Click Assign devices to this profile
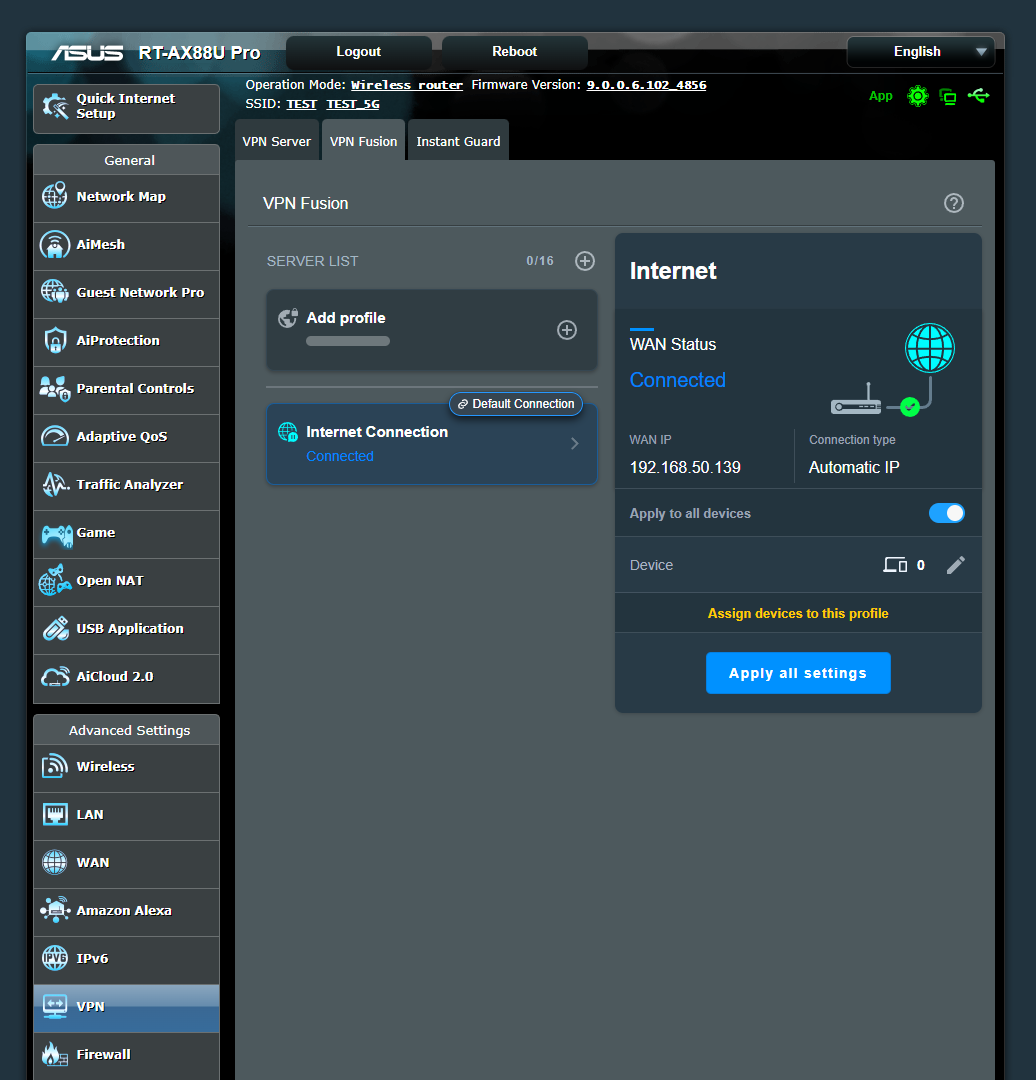 click(x=798, y=613)
